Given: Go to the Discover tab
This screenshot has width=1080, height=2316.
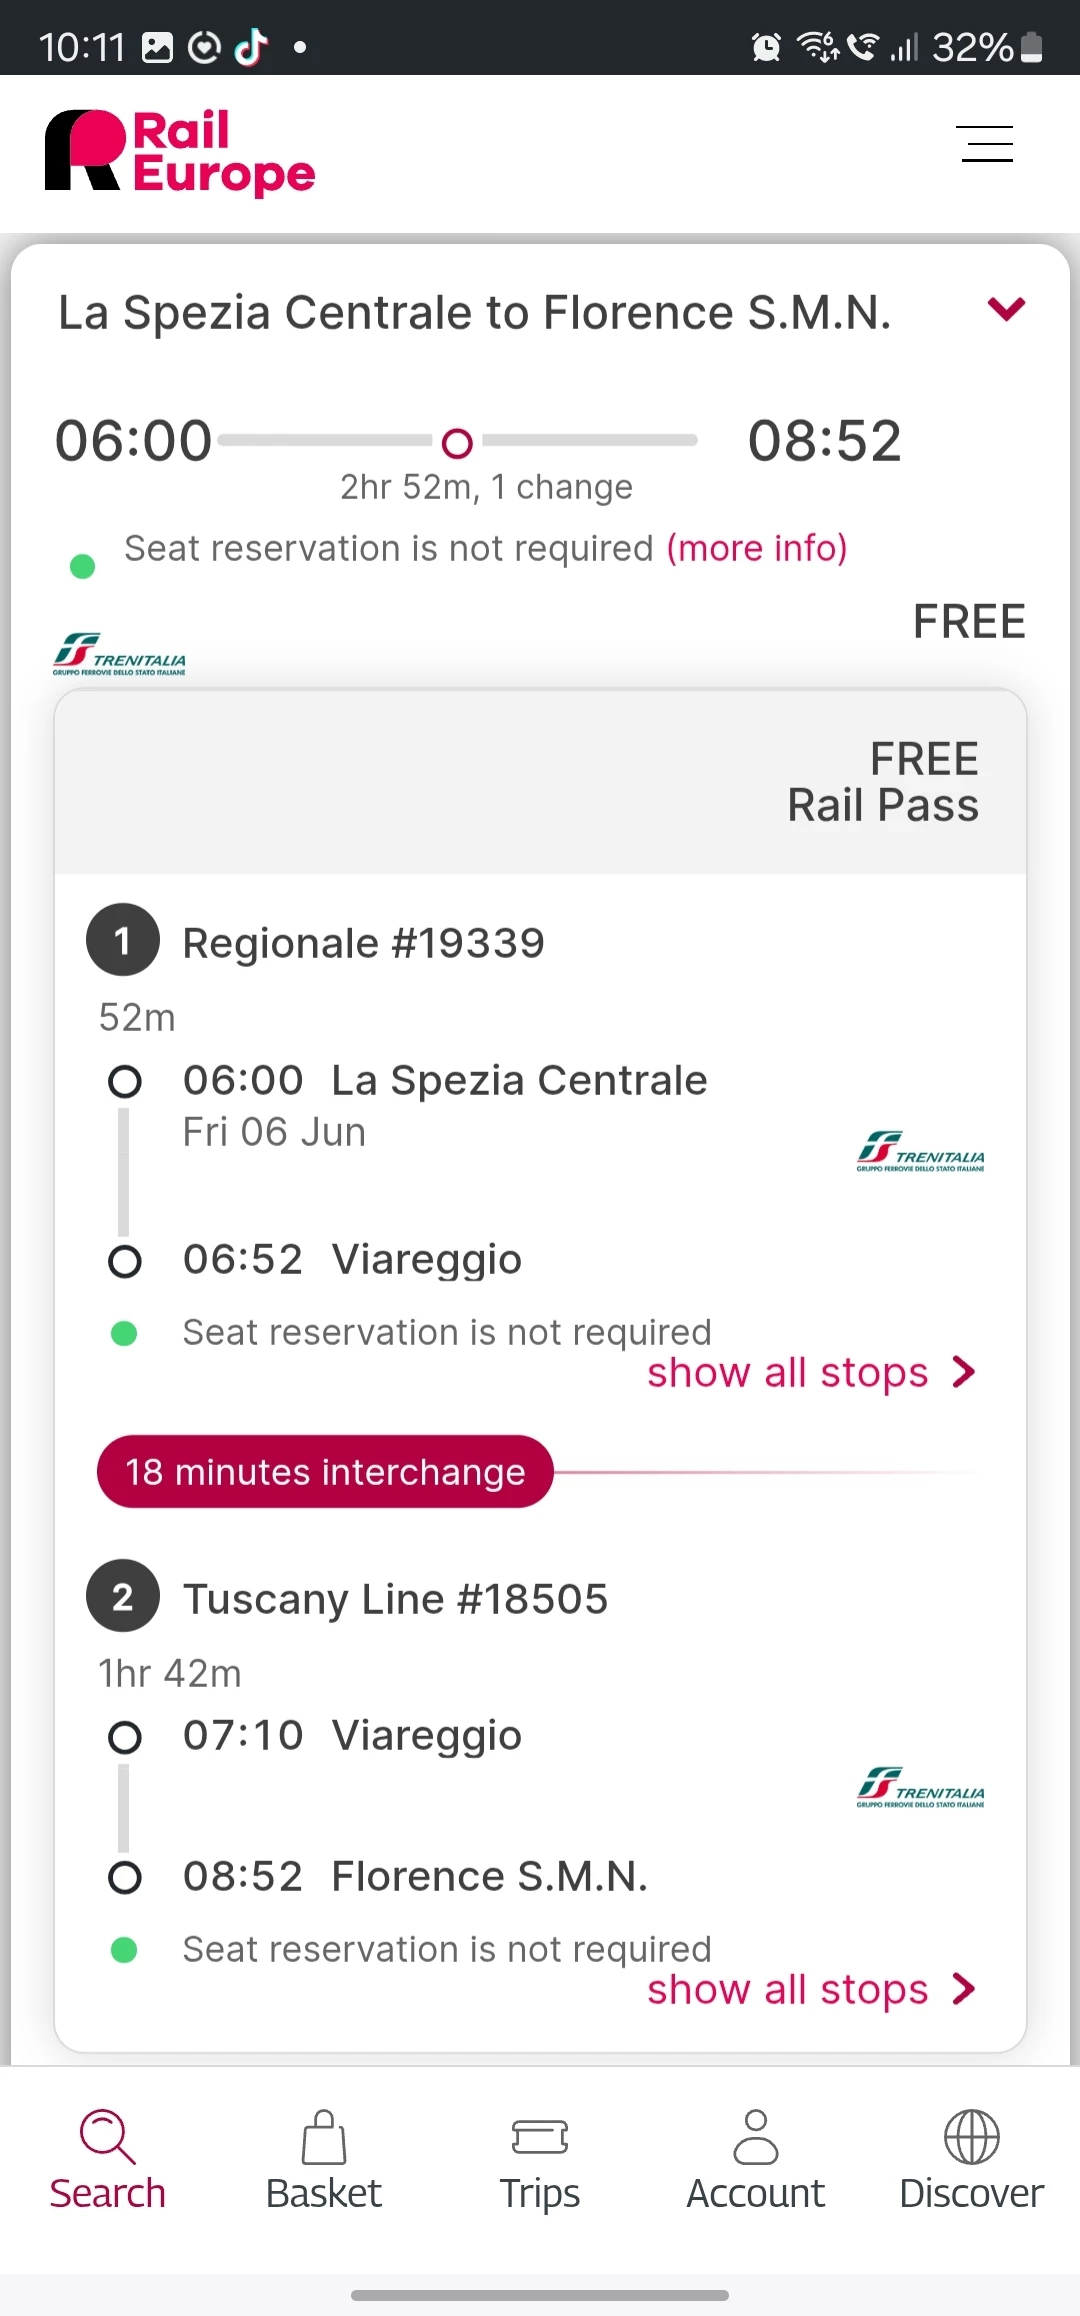Looking at the screenshot, I should (971, 2160).
